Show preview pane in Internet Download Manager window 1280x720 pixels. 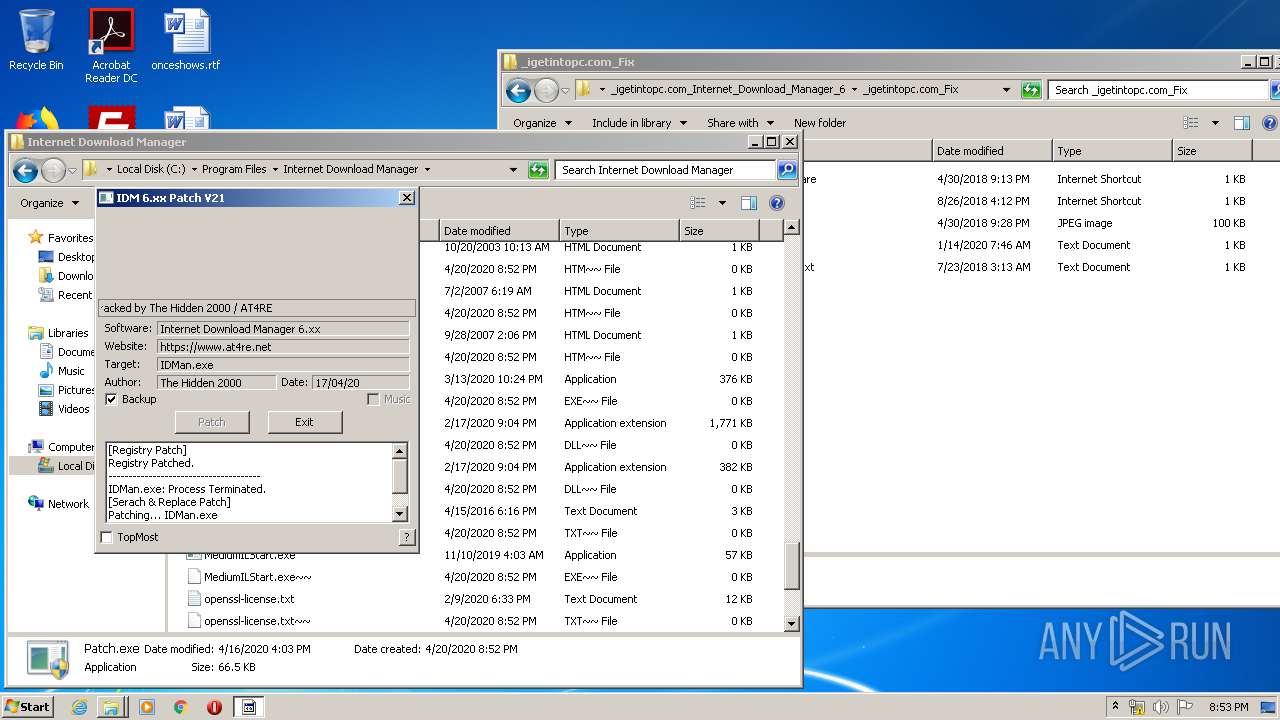[x=748, y=203]
